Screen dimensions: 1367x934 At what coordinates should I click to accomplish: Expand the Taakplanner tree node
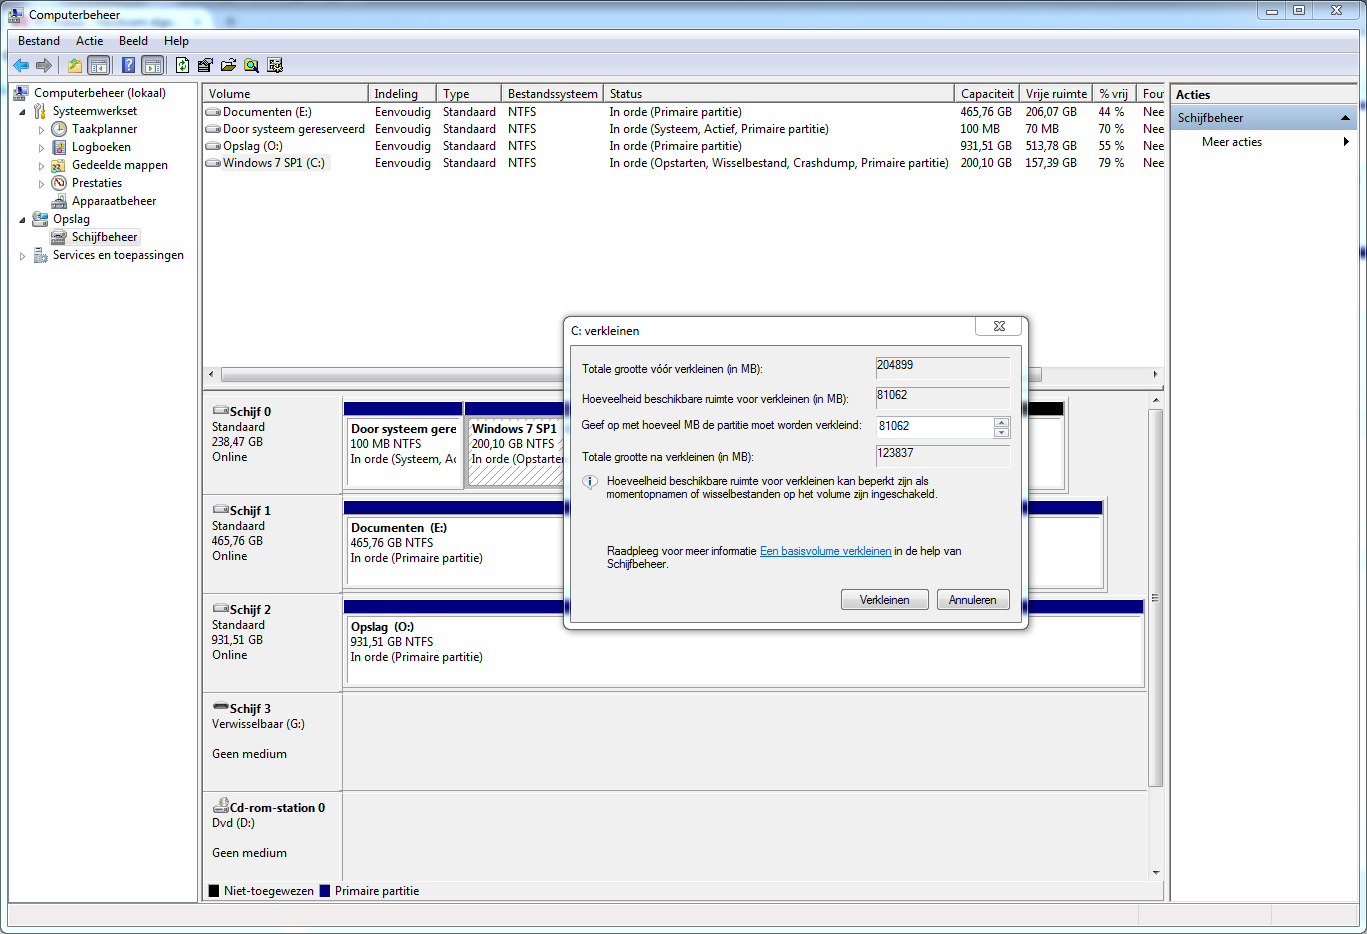click(41, 130)
